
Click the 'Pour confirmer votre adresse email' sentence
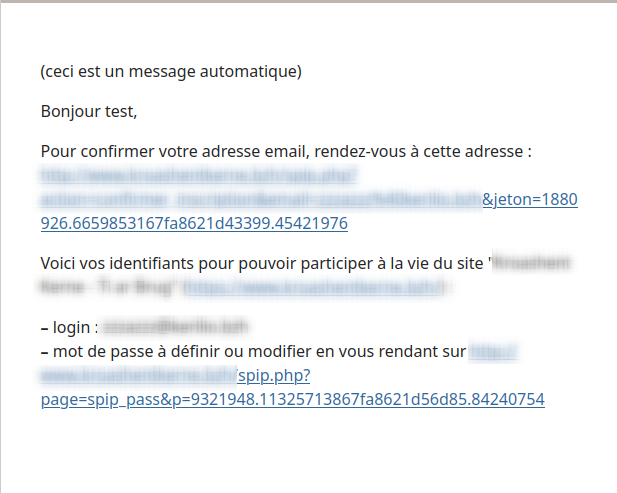[286, 151]
